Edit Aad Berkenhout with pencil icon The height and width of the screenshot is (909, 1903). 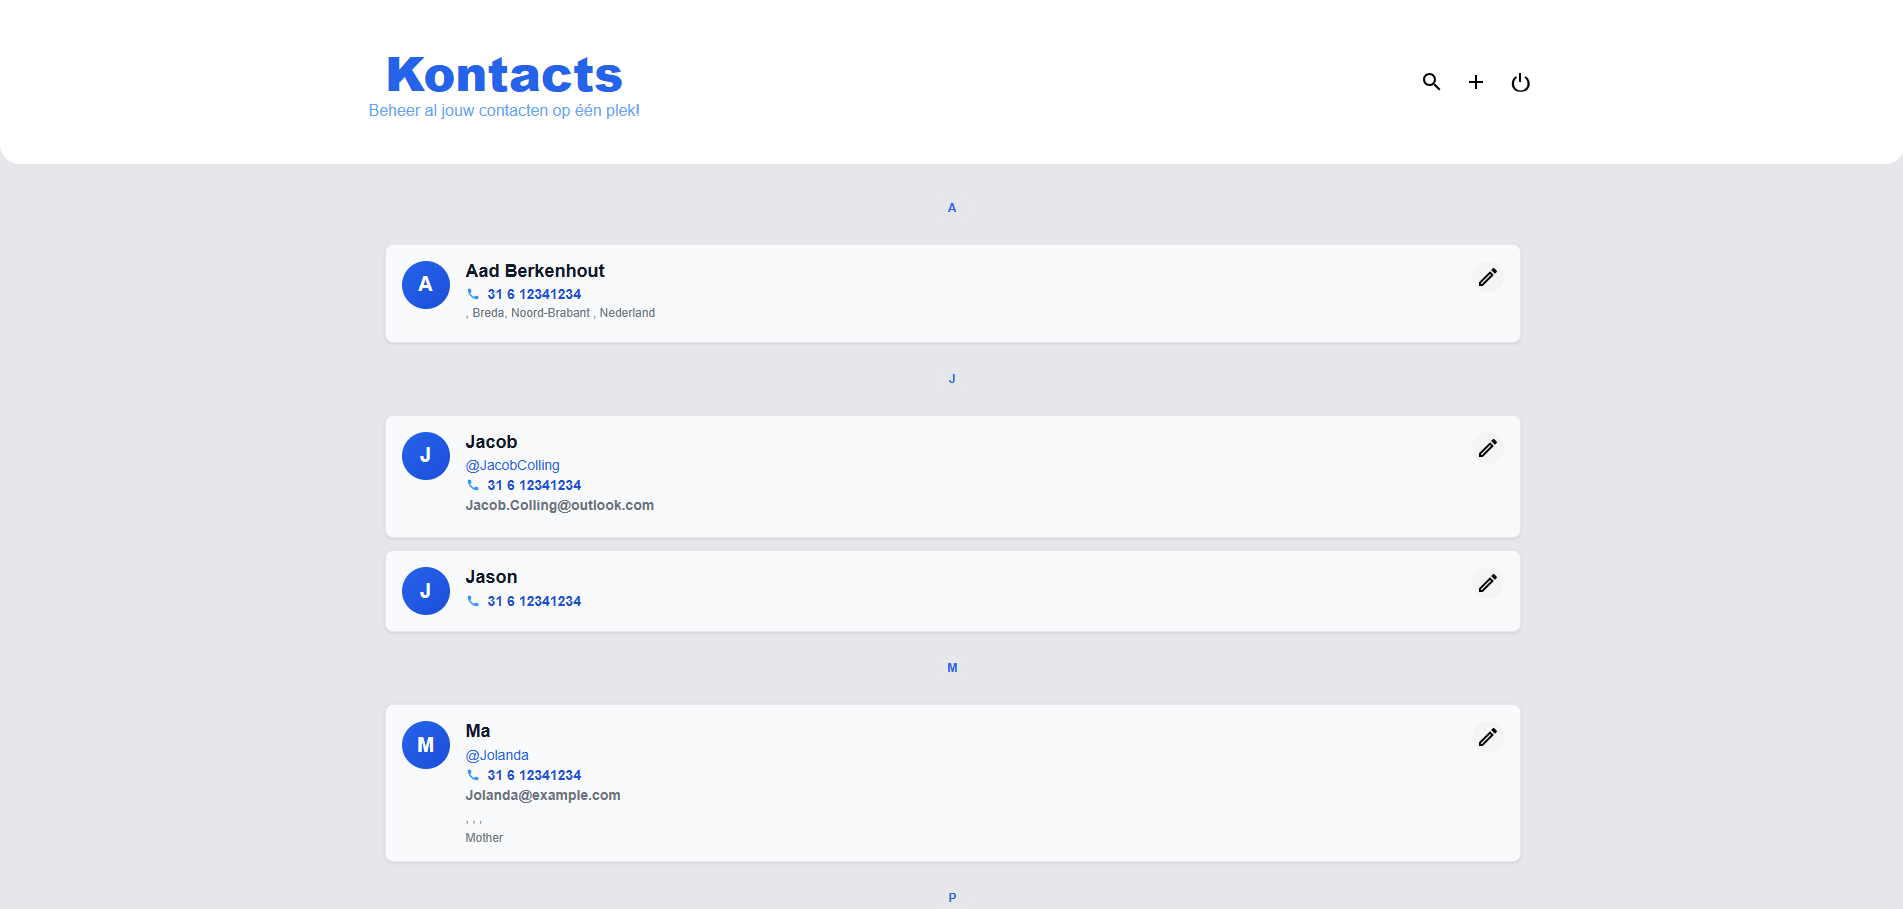tap(1487, 277)
